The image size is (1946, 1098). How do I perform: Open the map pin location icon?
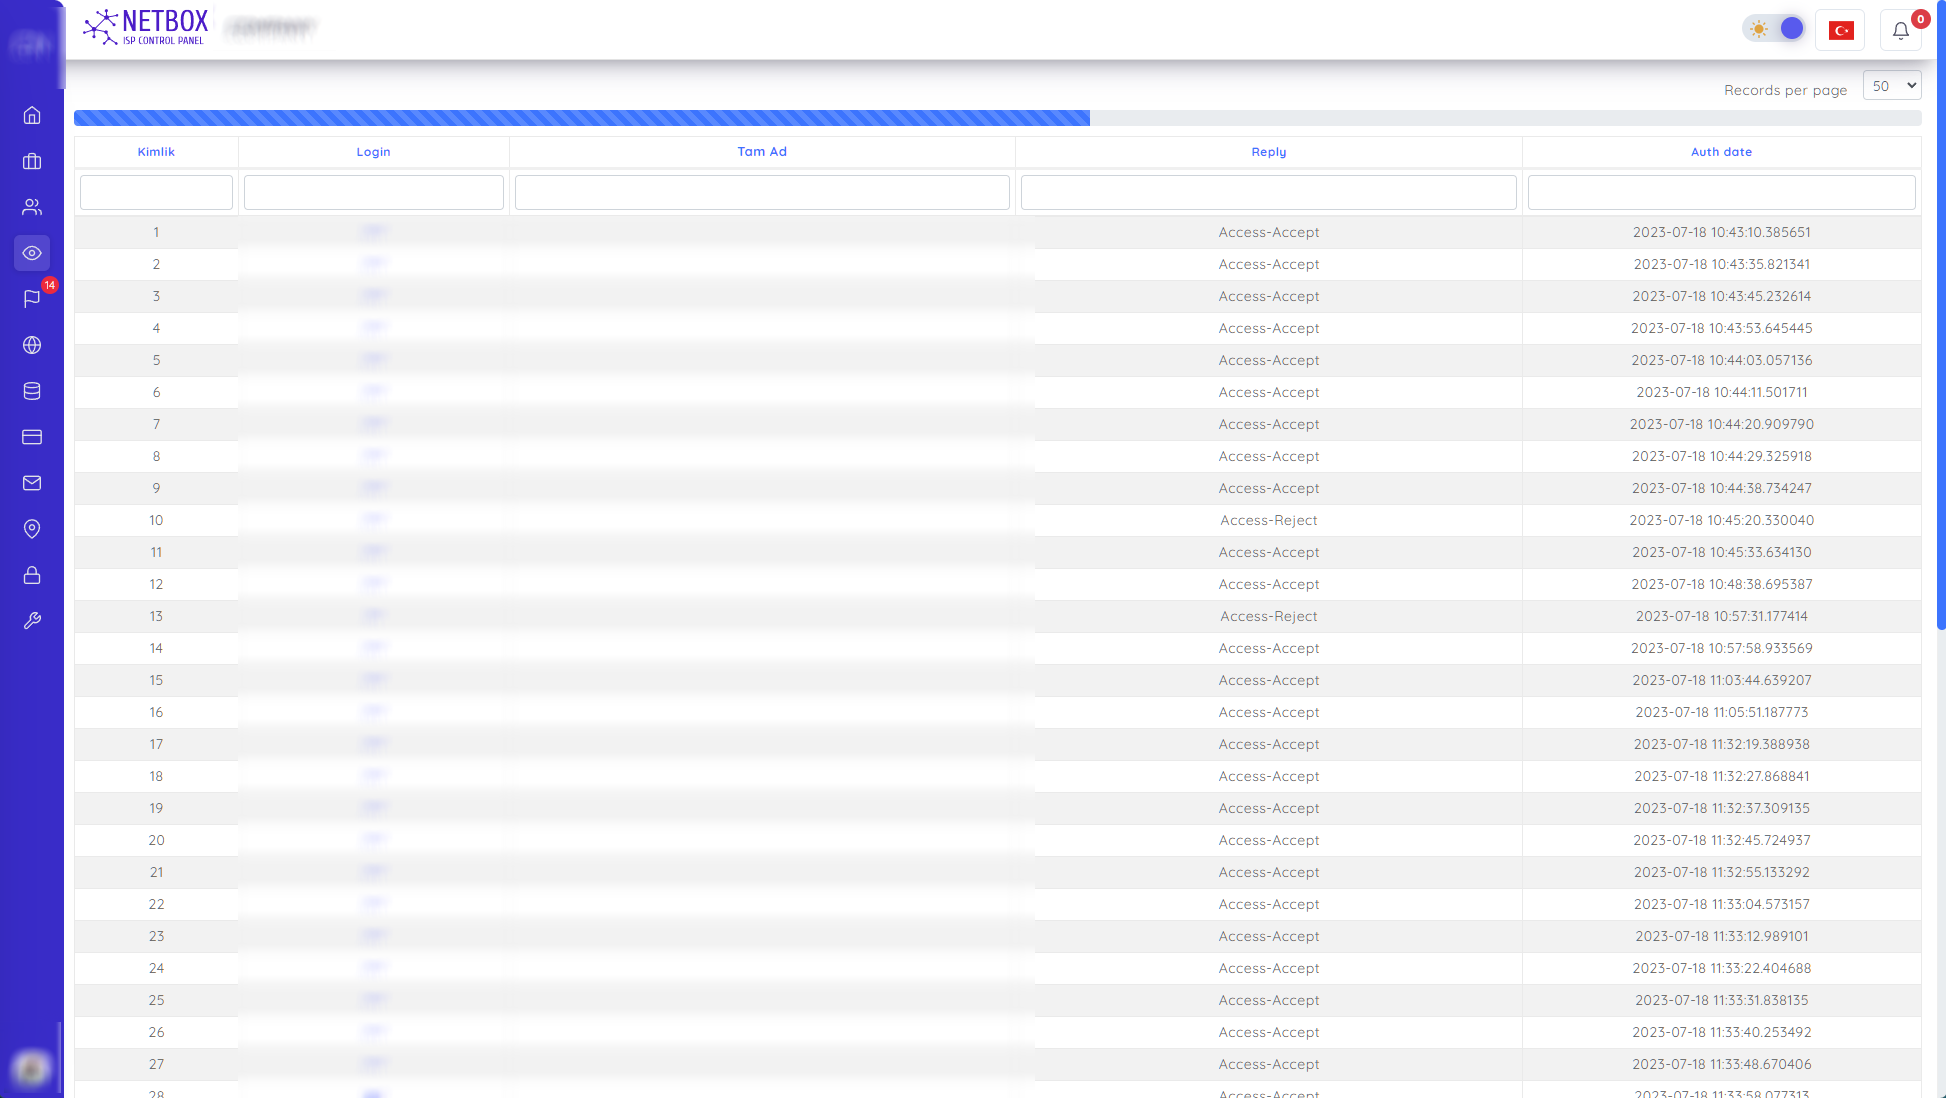pos(32,529)
